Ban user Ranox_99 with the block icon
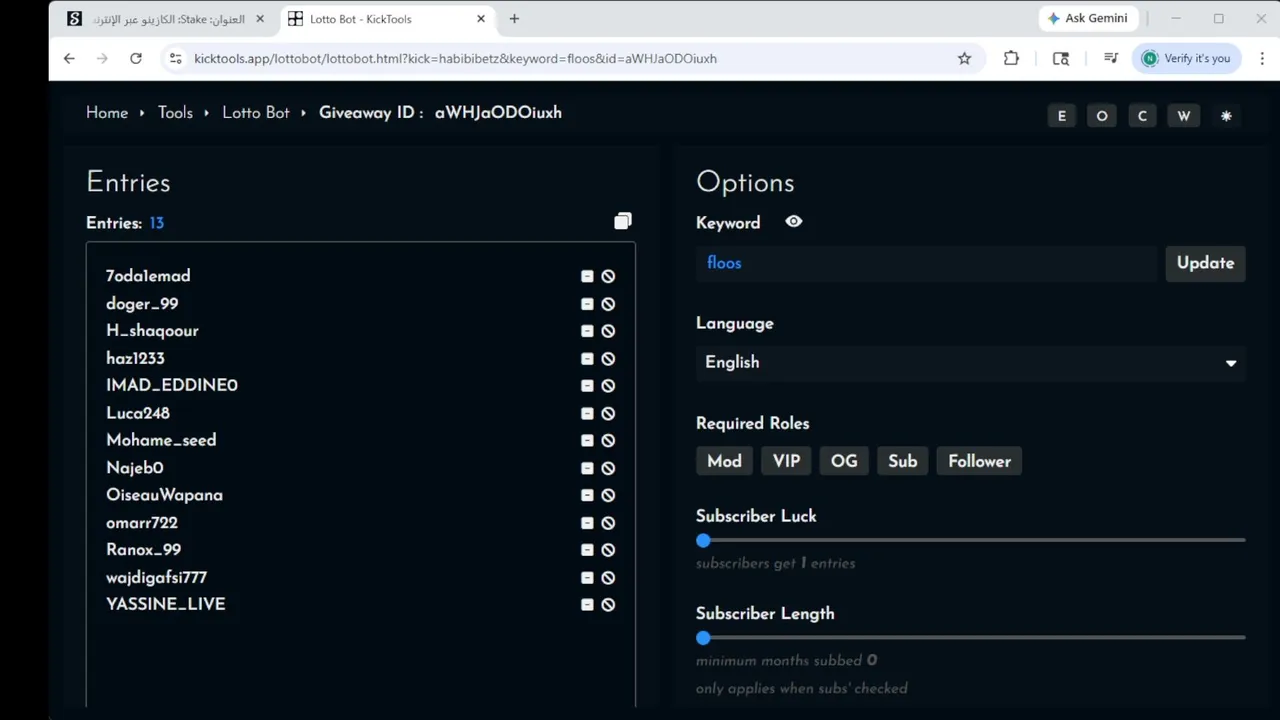Screen dimensions: 1280x720 point(608,550)
